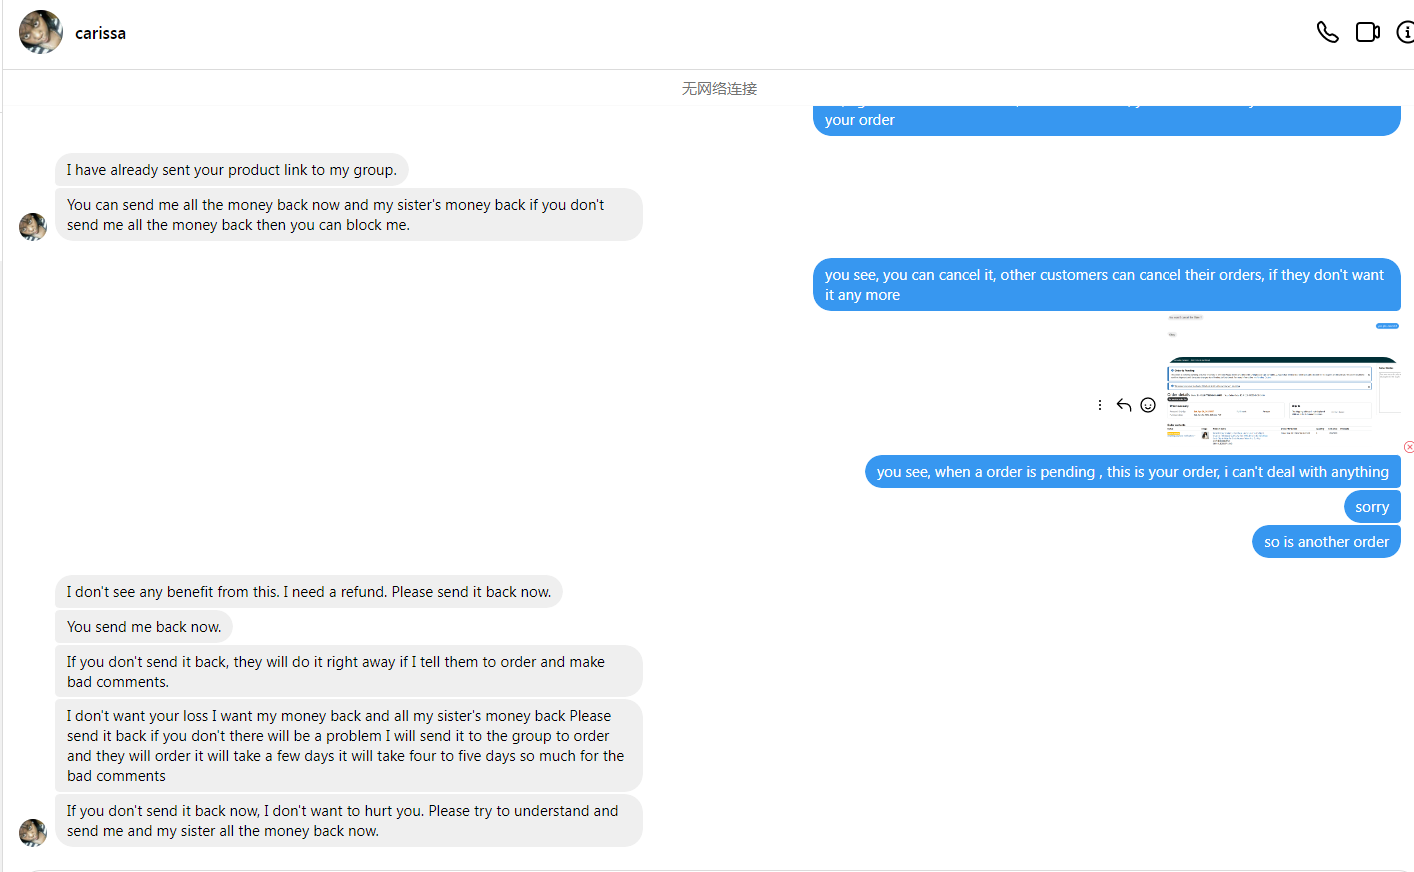This screenshot has height=872, width=1414.
Task: Select the 'sorry' sent message bubble
Action: 1371,507
